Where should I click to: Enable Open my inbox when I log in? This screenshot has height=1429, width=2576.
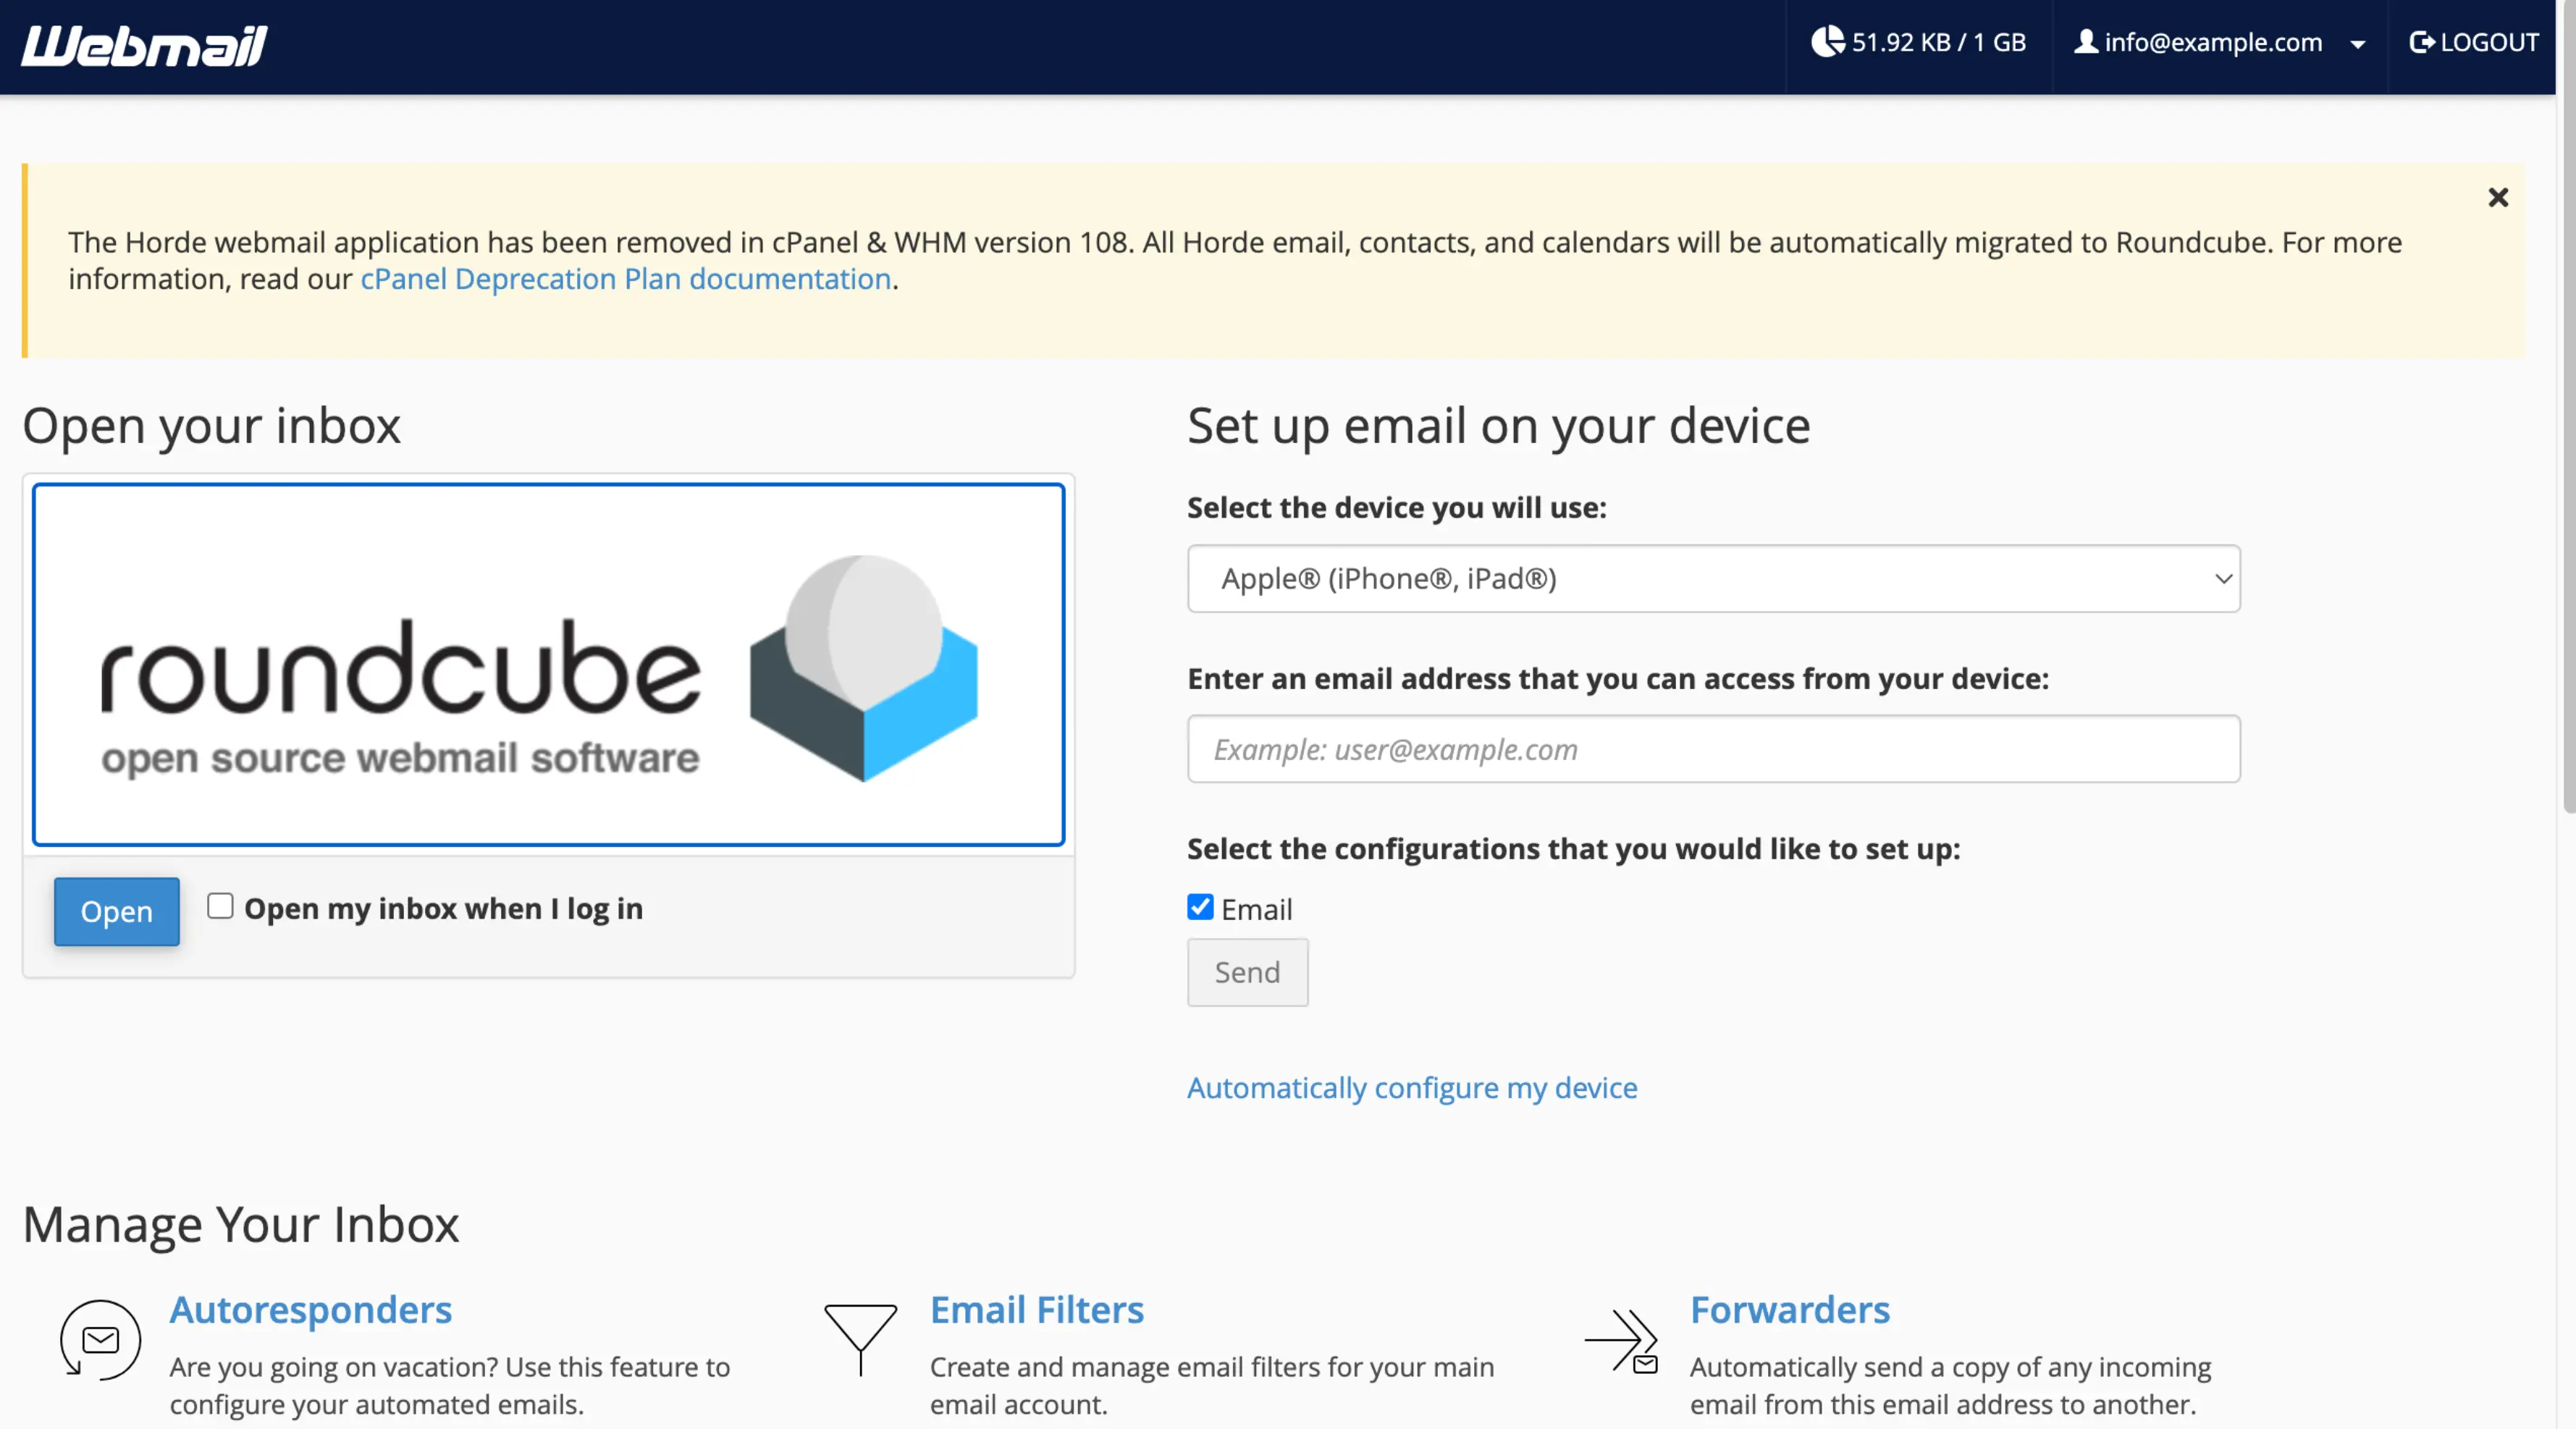(x=220, y=906)
